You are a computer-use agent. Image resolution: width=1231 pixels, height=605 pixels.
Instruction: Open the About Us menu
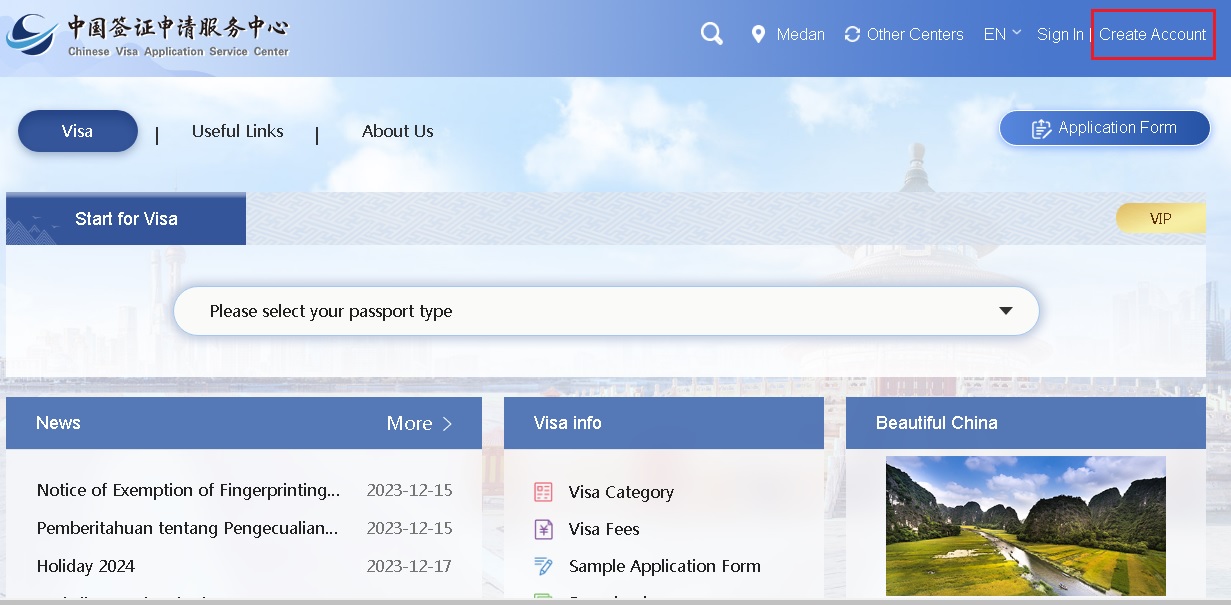click(x=397, y=131)
